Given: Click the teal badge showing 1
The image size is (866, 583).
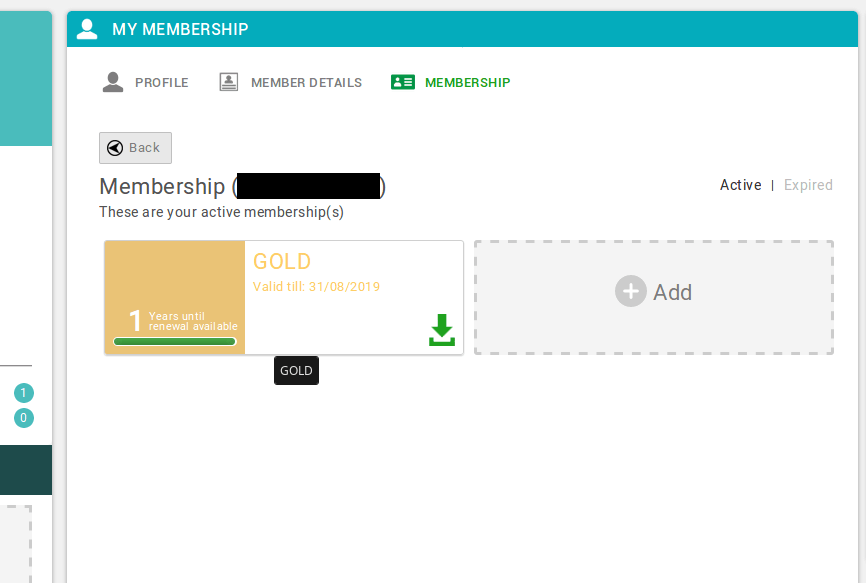Looking at the screenshot, I should (x=24, y=393).
